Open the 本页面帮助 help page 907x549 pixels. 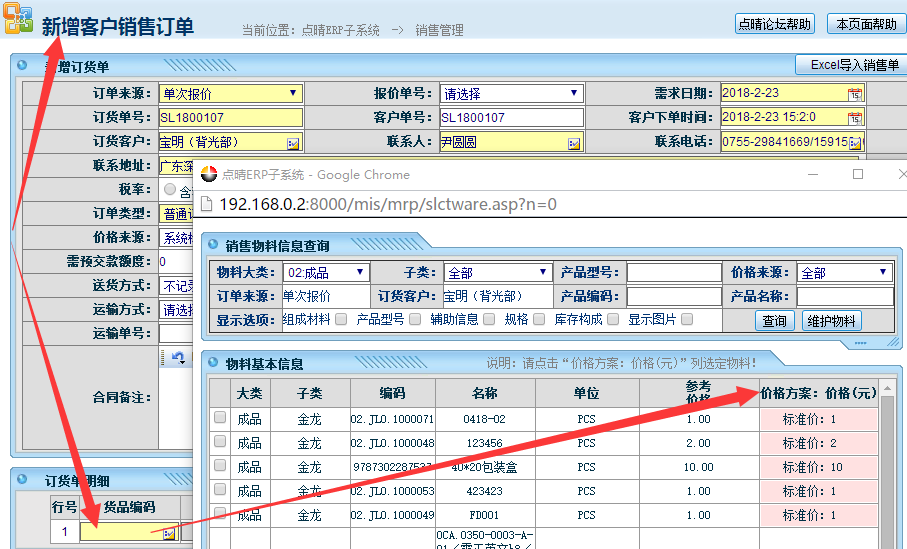[x=866, y=24]
